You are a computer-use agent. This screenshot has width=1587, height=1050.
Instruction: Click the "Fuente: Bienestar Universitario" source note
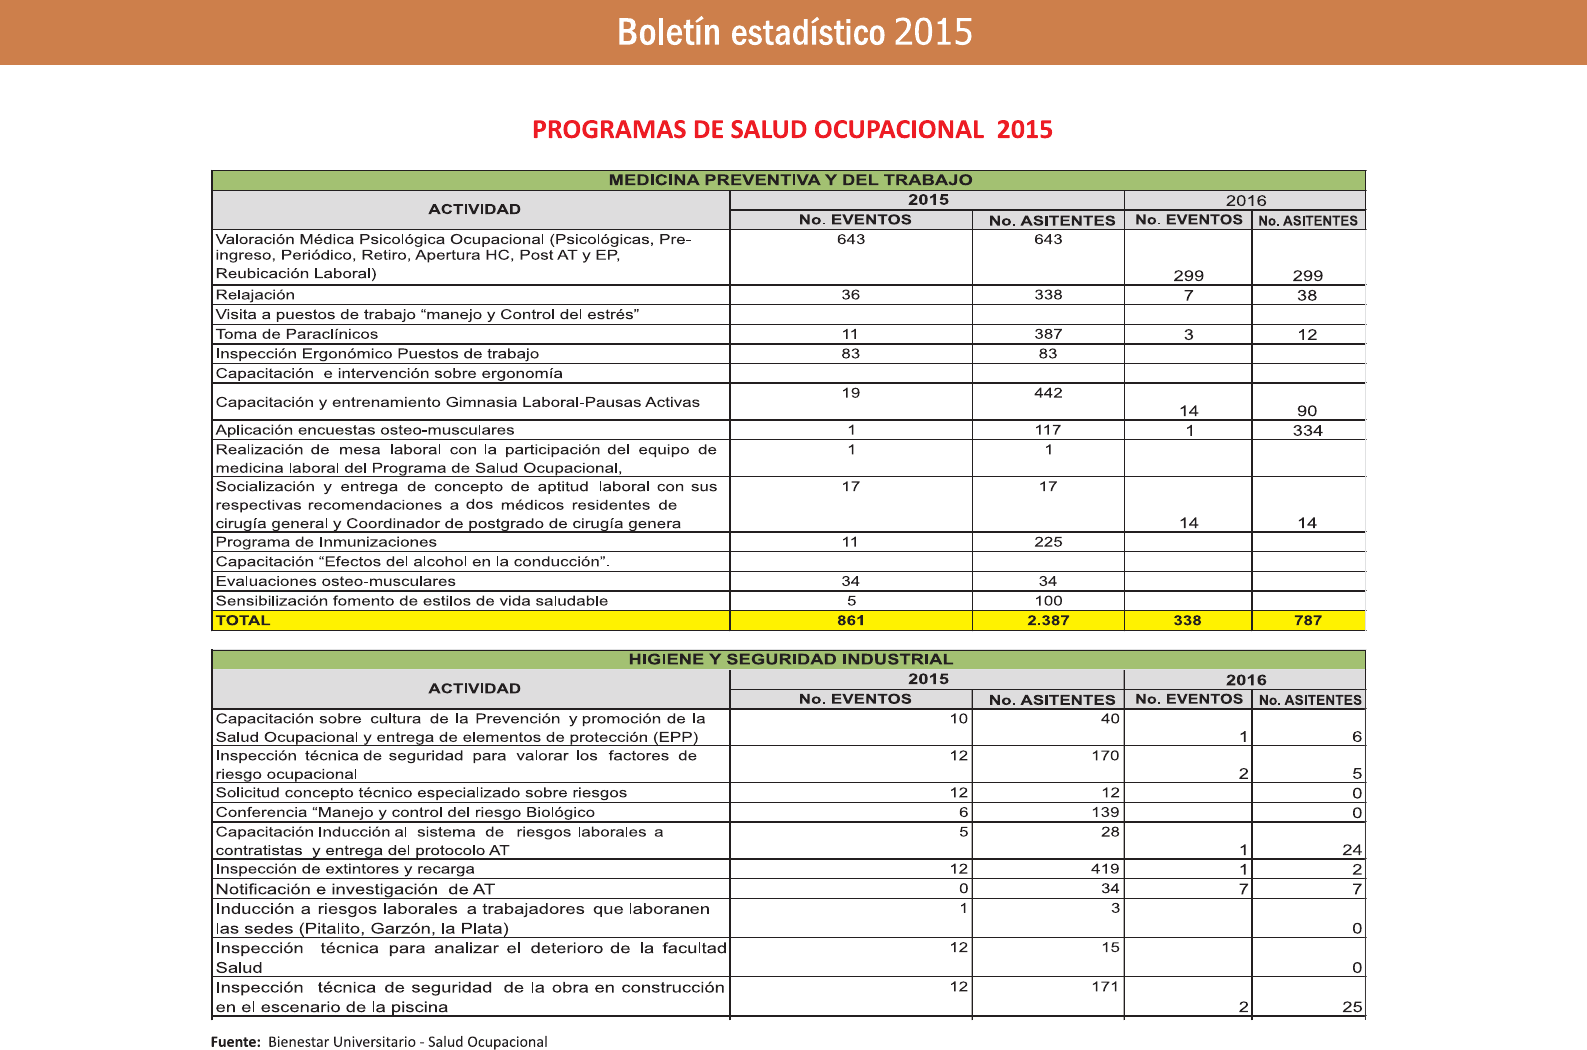coord(379,1042)
